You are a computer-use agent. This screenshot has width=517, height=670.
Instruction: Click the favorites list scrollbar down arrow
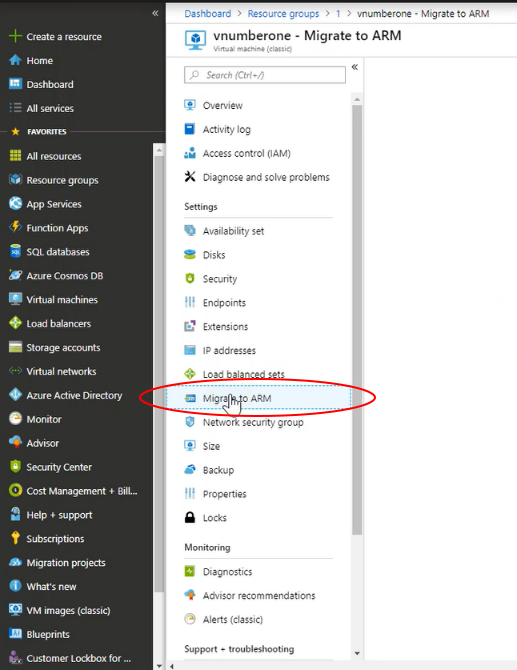159,666
